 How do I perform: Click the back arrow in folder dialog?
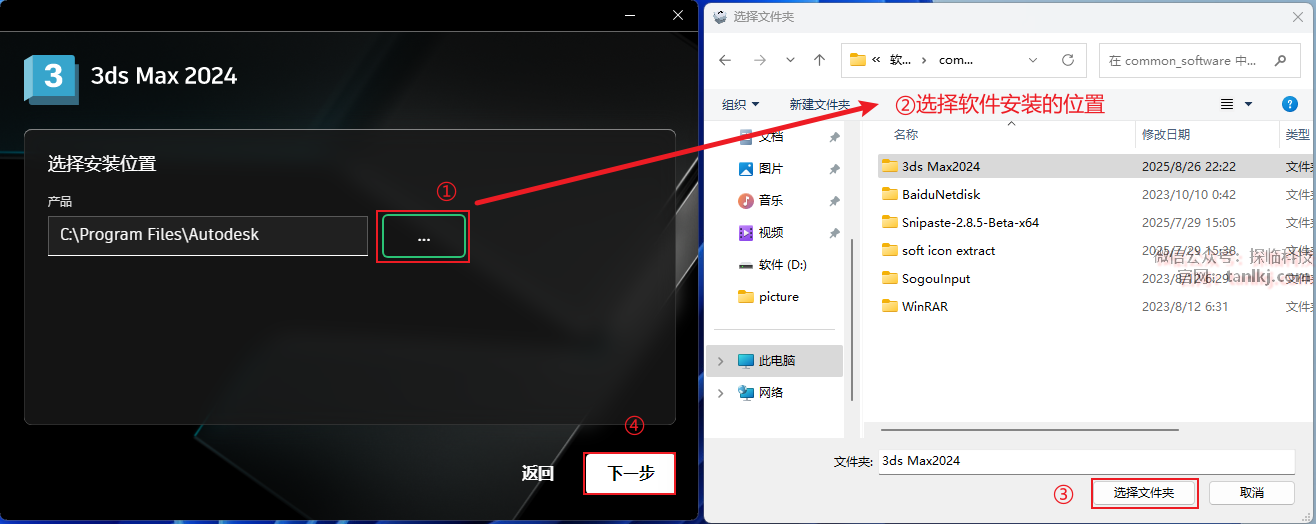coord(725,60)
